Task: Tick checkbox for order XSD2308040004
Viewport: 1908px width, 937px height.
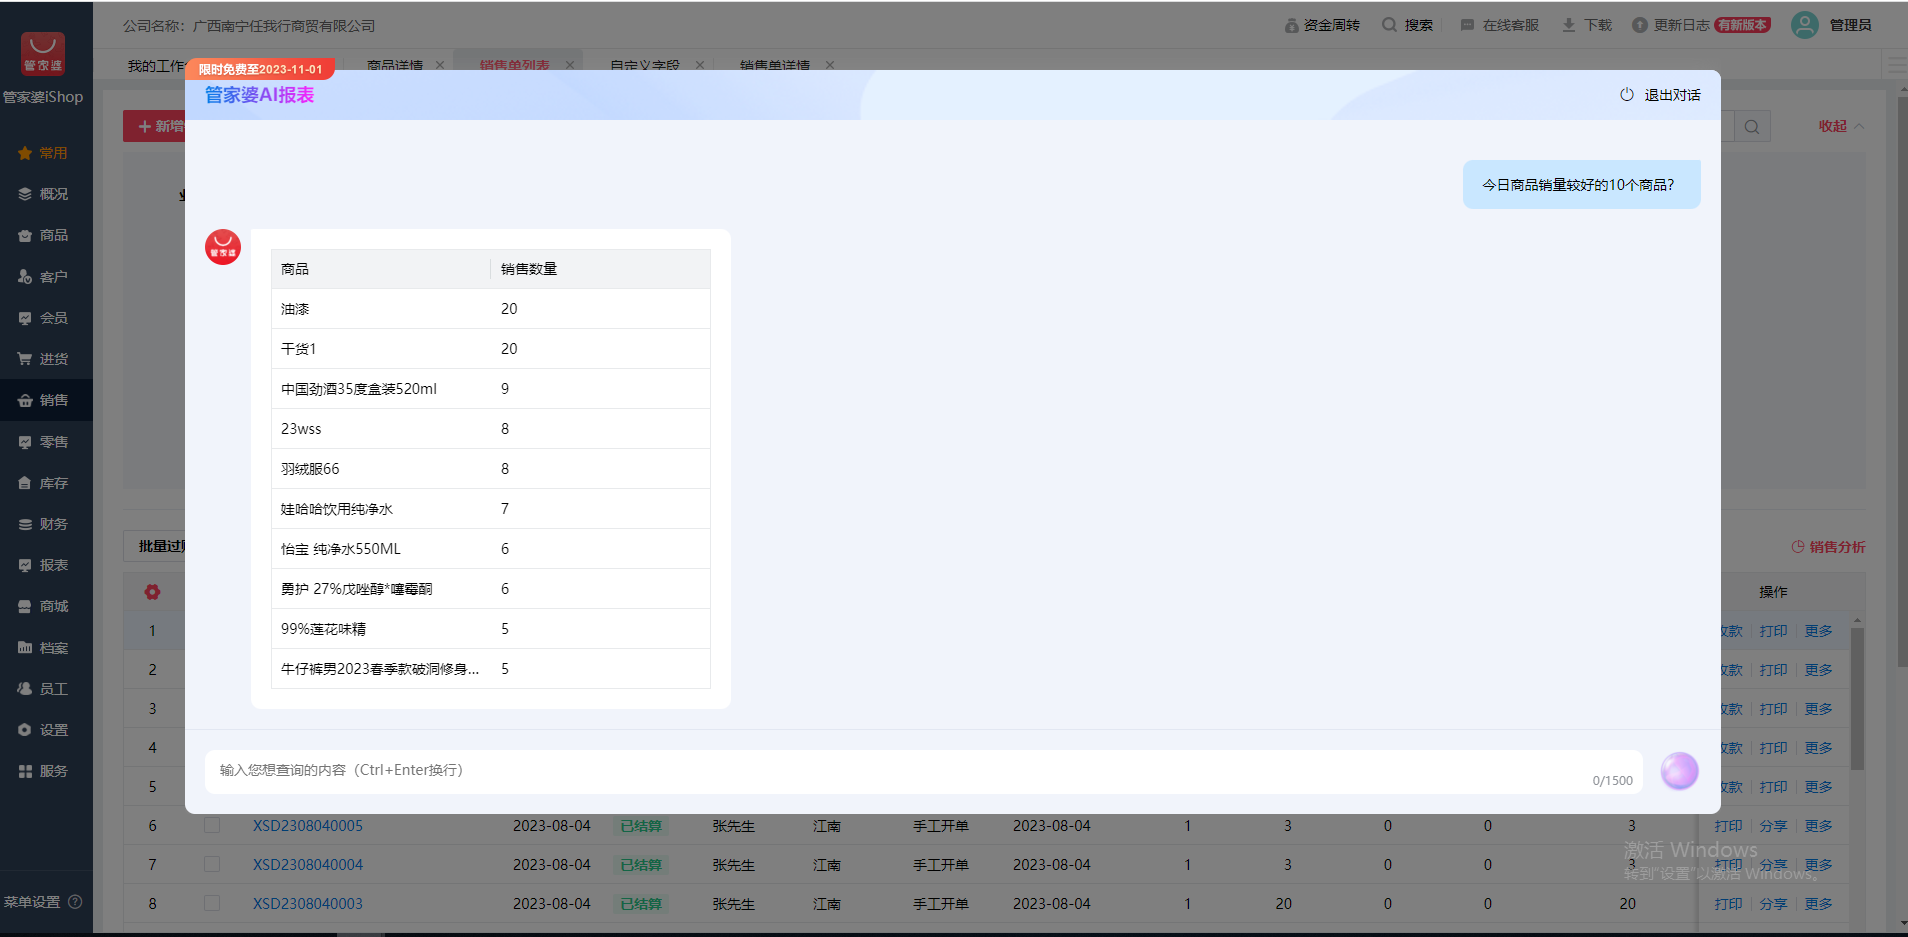Action: (212, 864)
